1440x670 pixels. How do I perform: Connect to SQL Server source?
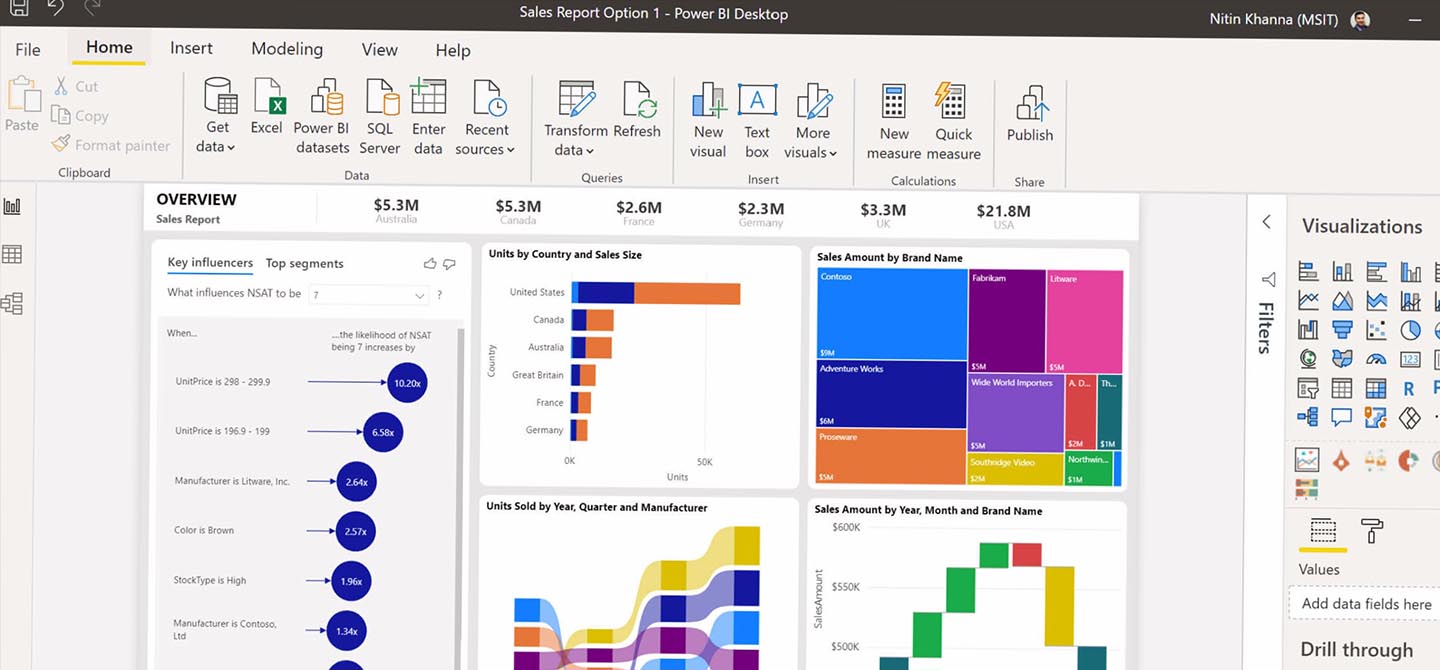(x=380, y=116)
